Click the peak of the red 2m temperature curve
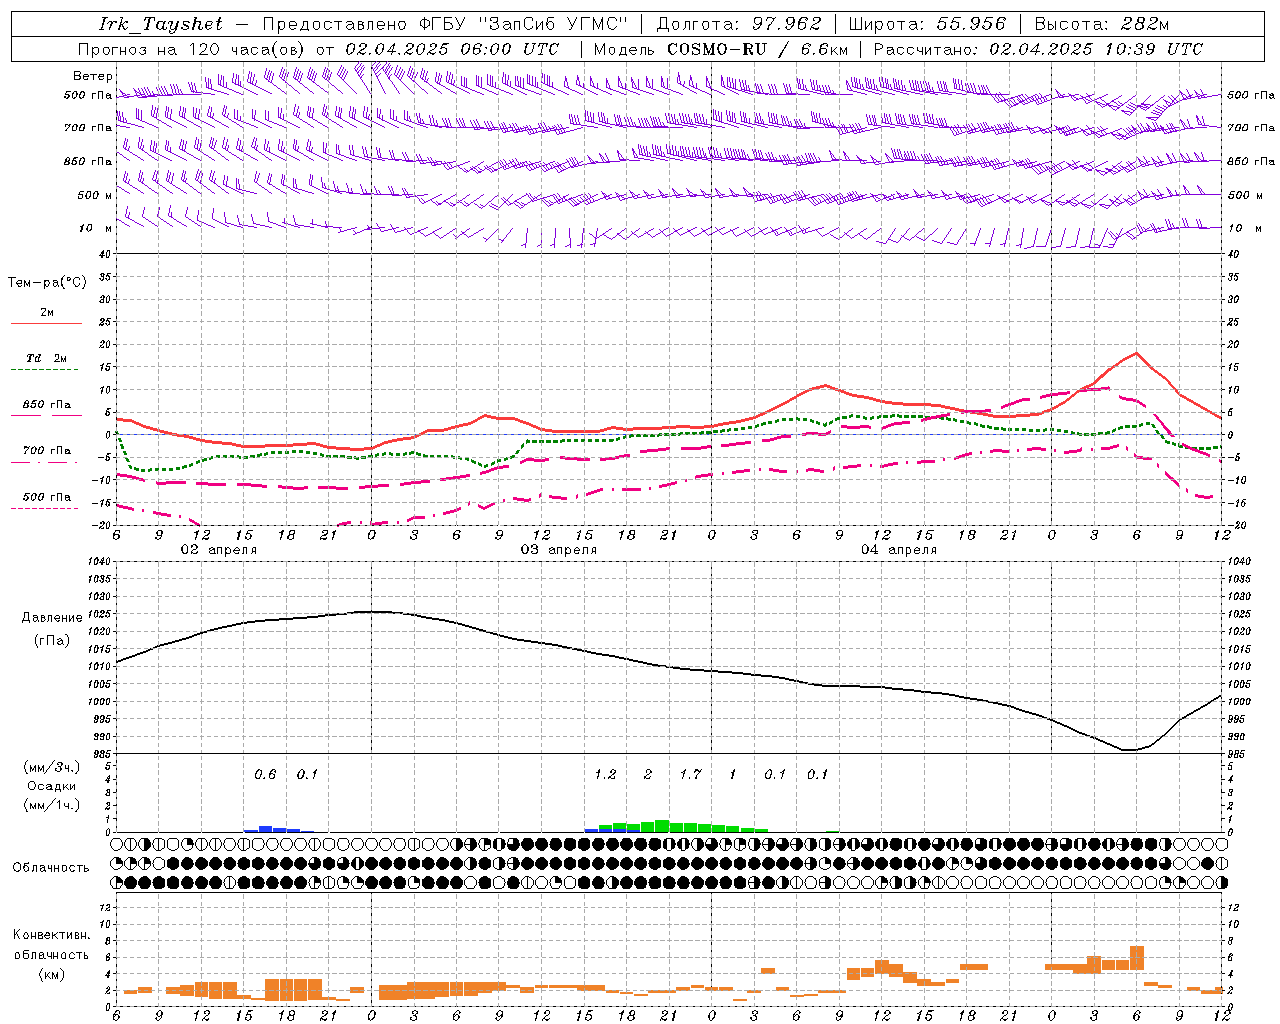This screenshot has width=1280, height=1024. click(x=1136, y=353)
